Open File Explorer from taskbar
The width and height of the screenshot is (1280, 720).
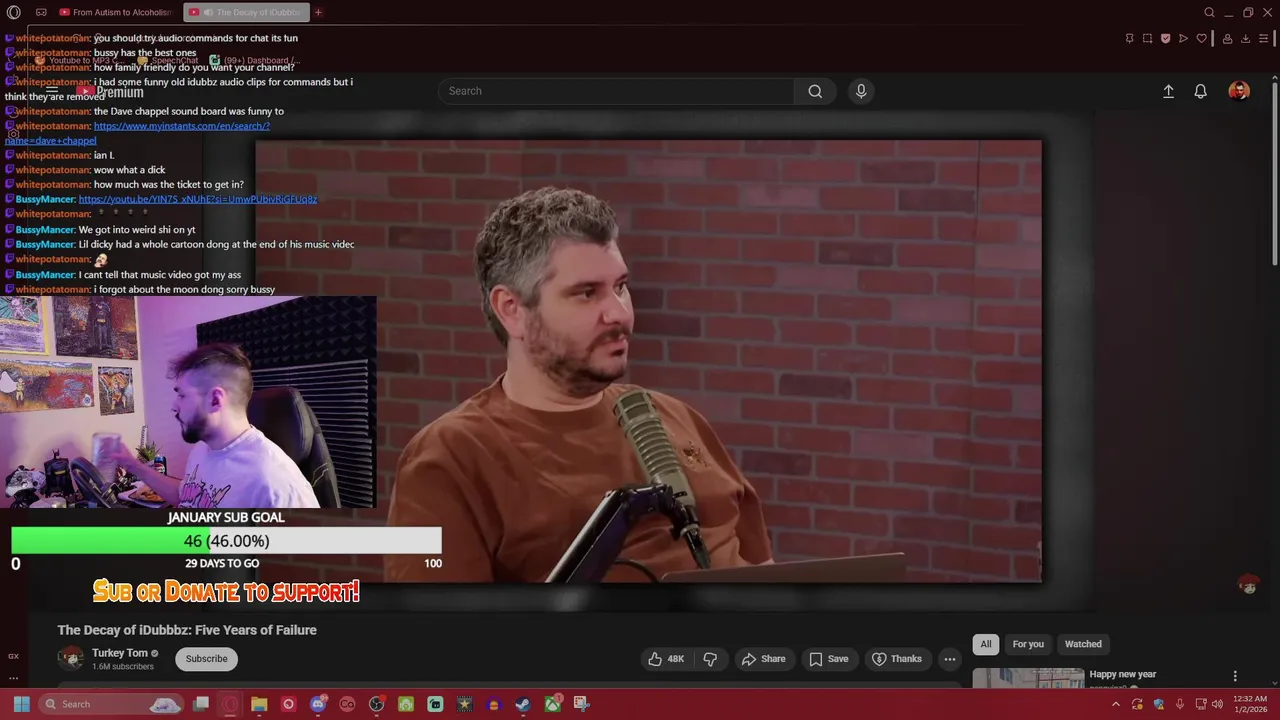[259, 704]
